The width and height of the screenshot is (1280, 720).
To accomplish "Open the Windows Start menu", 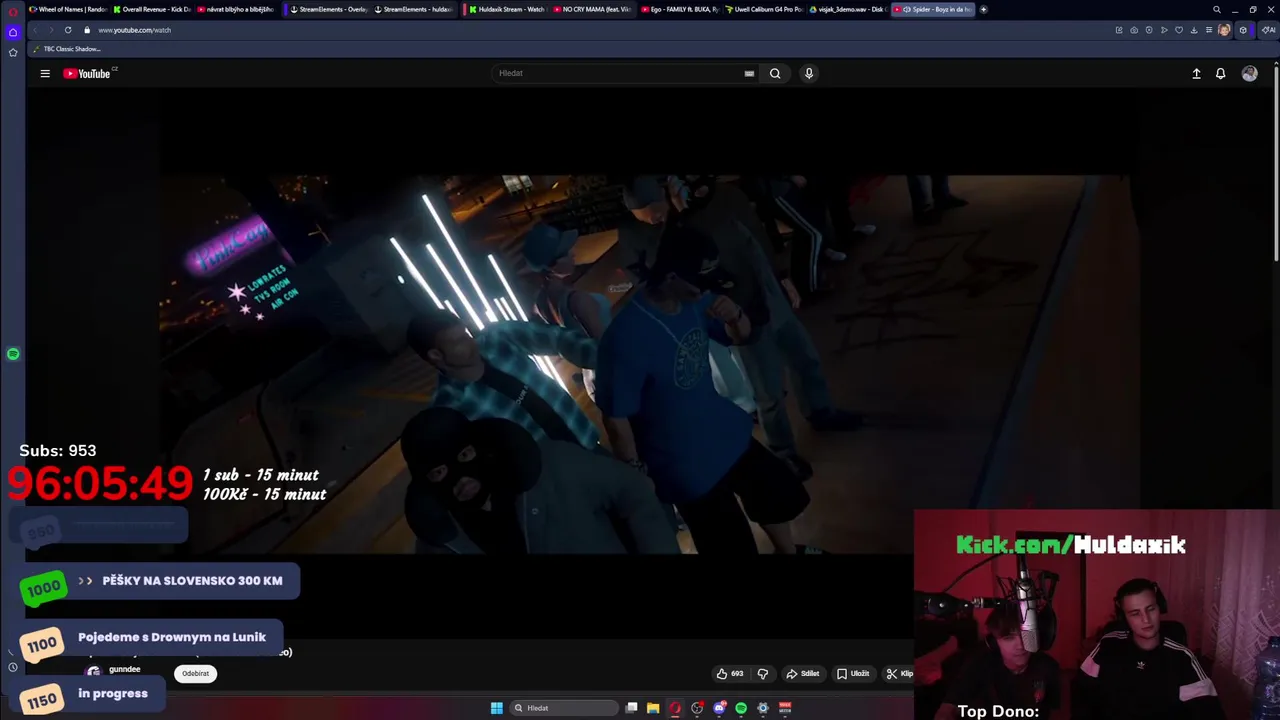I will click(x=497, y=708).
